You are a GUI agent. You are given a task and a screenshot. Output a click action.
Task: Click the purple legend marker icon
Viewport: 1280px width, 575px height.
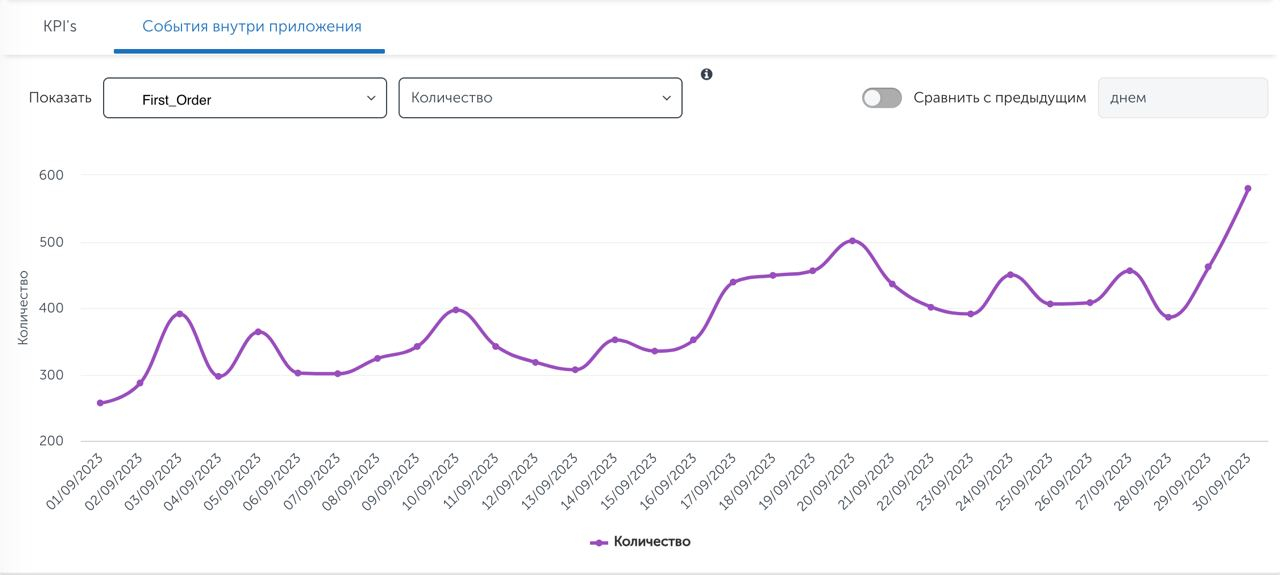[x=599, y=542]
